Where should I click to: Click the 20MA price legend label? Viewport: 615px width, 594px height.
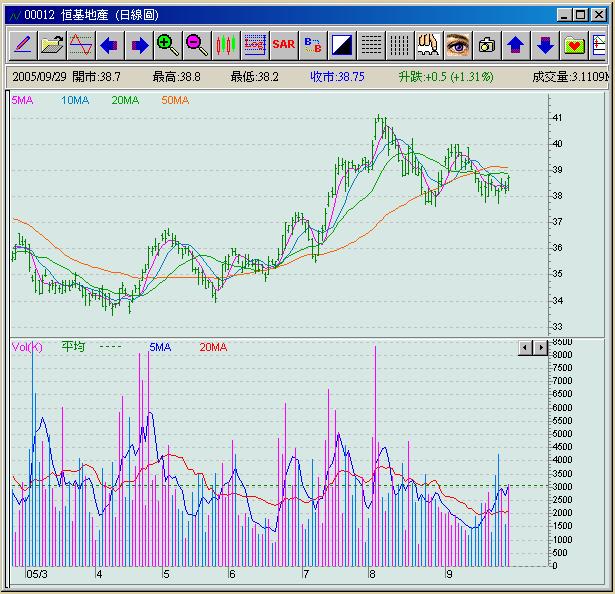pos(125,100)
